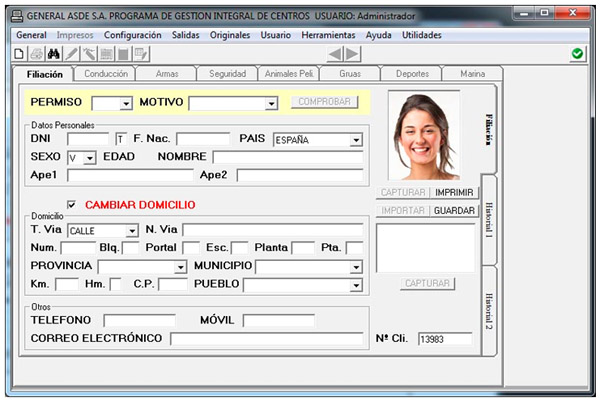Open the PAIS dropdown showing ESPAÑA
Image resolution: width=600 pixels, height=402 pixels.
[356, 140]
